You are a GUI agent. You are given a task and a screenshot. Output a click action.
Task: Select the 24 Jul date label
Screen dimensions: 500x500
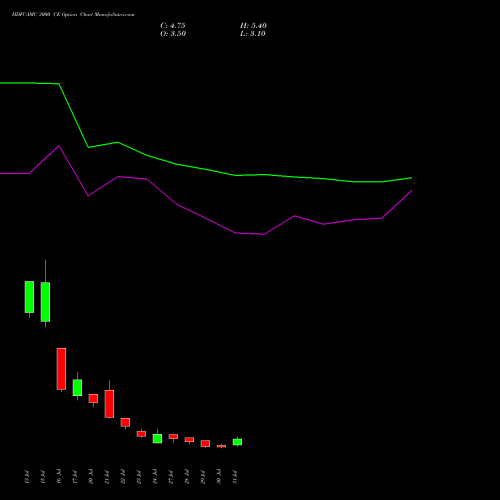(155, 477)
